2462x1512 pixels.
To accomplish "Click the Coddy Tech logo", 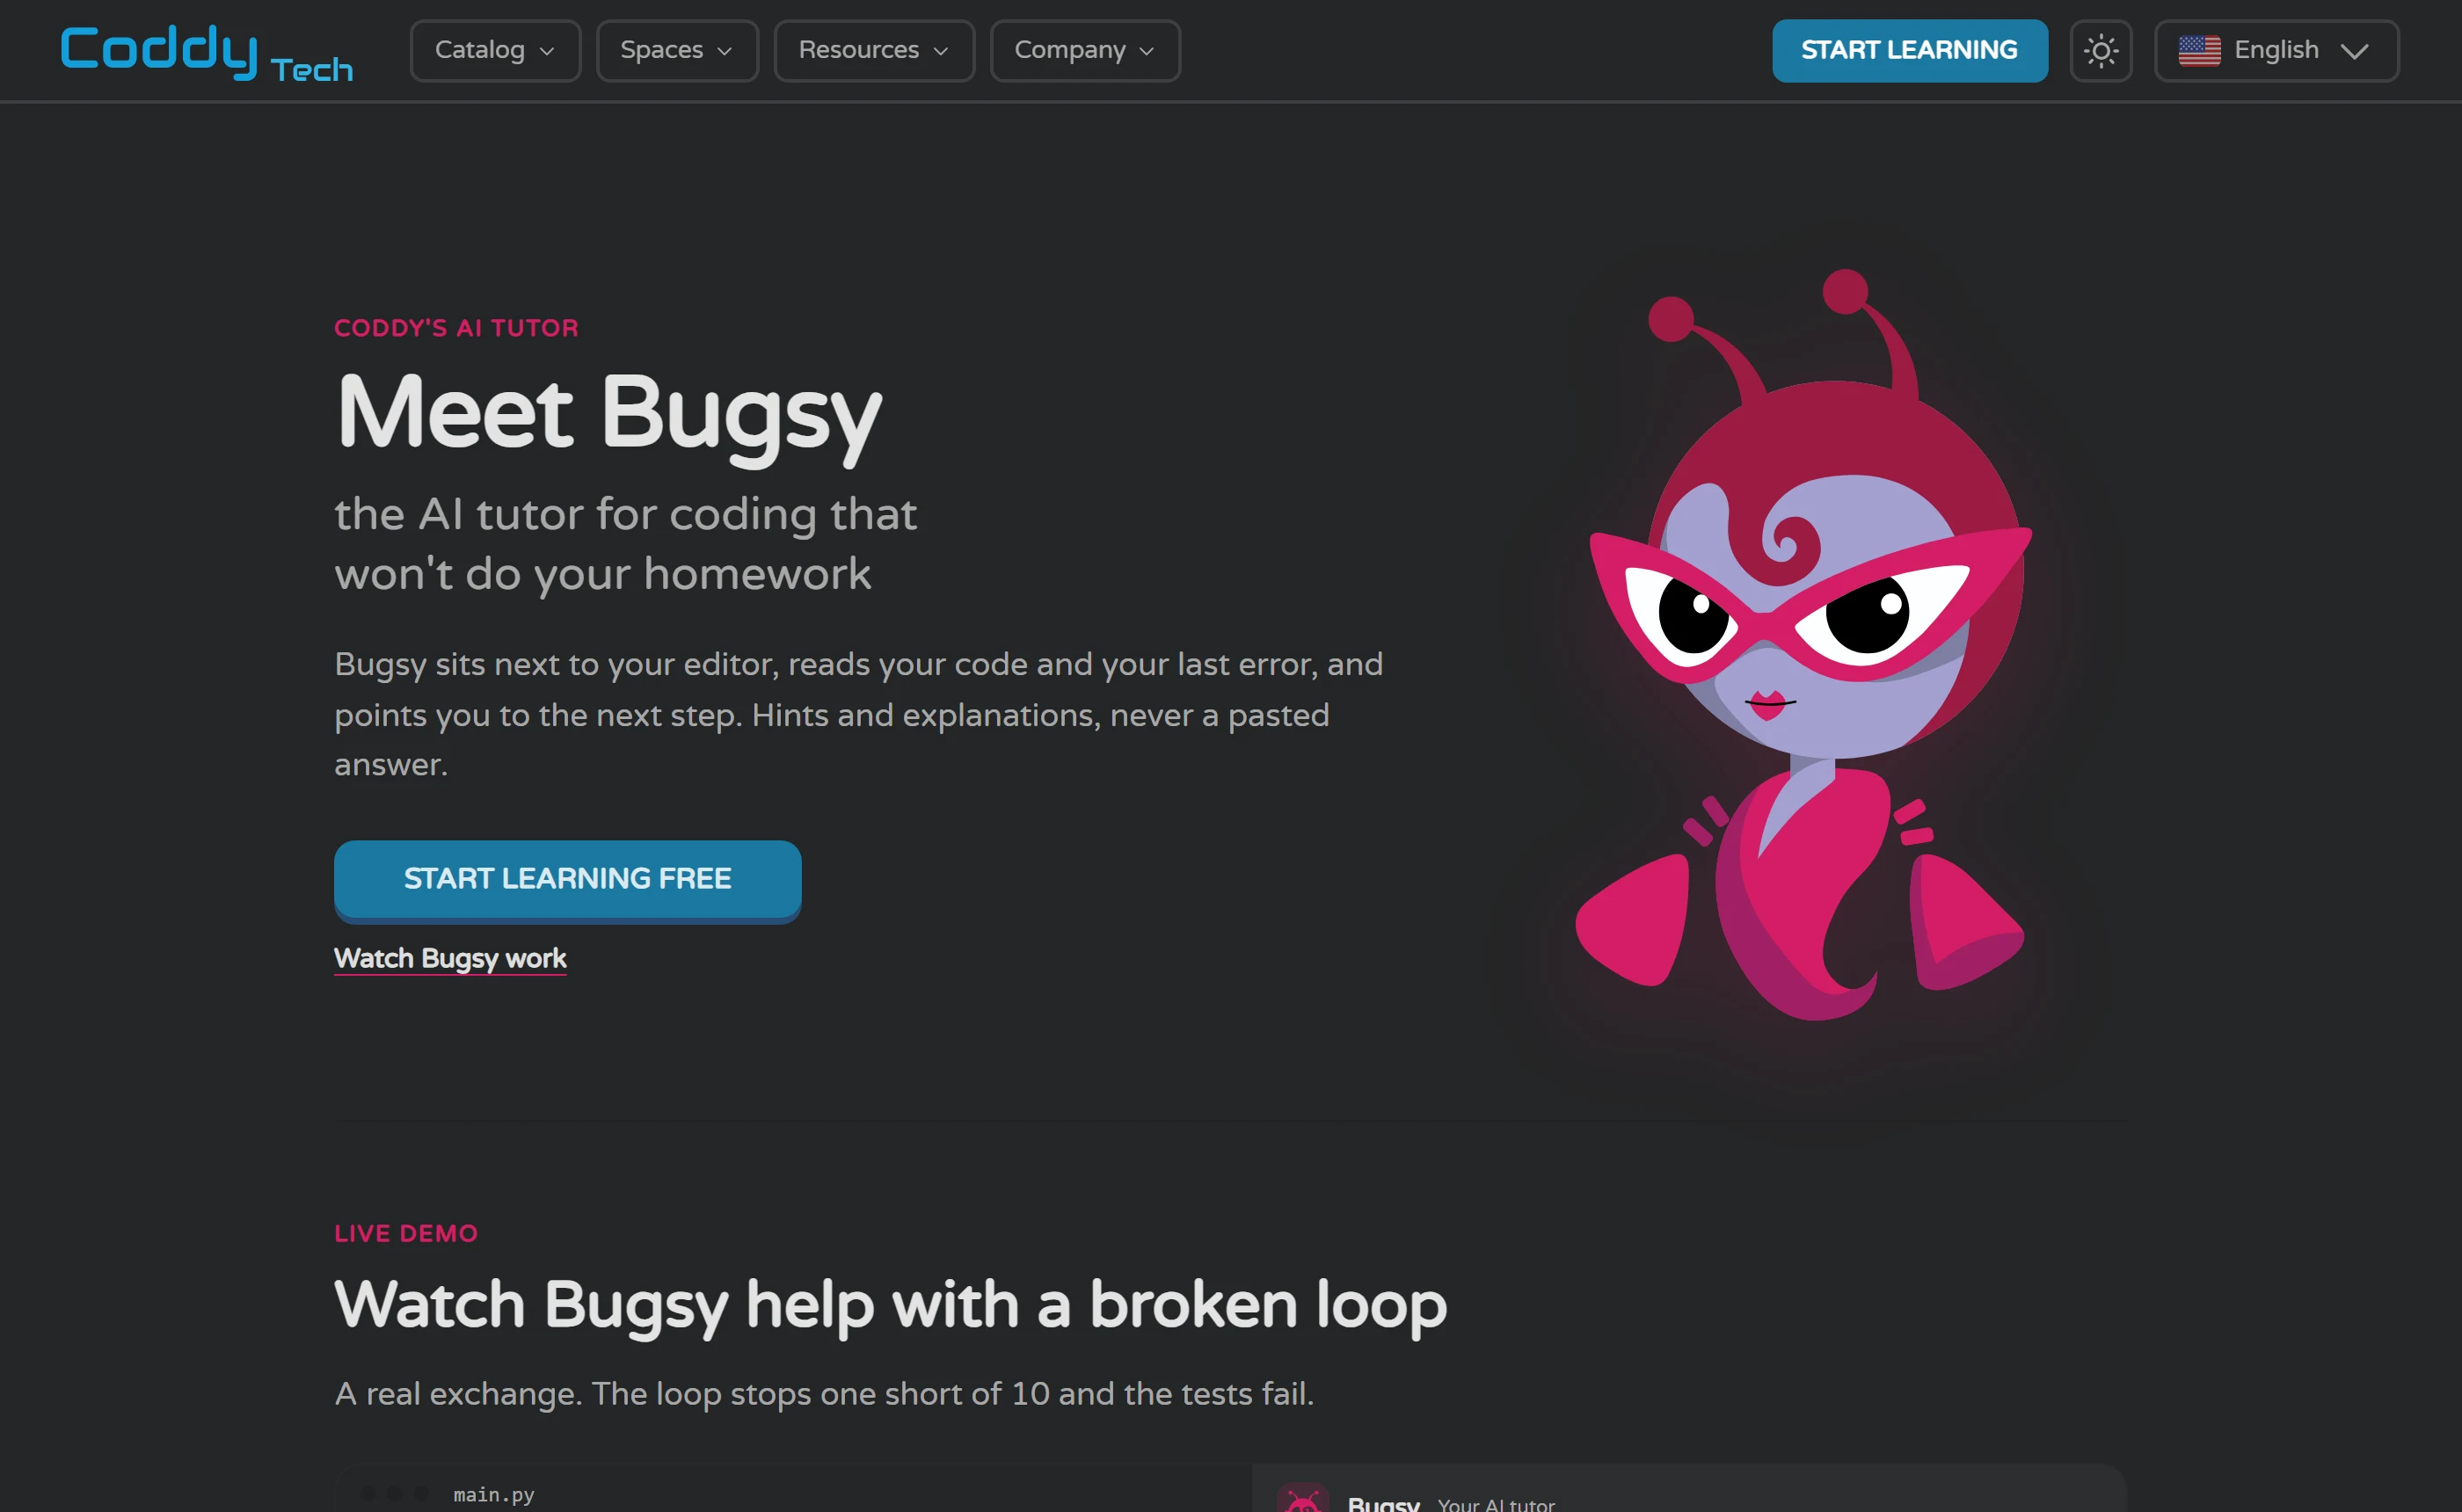I will (x=207, y=52).
